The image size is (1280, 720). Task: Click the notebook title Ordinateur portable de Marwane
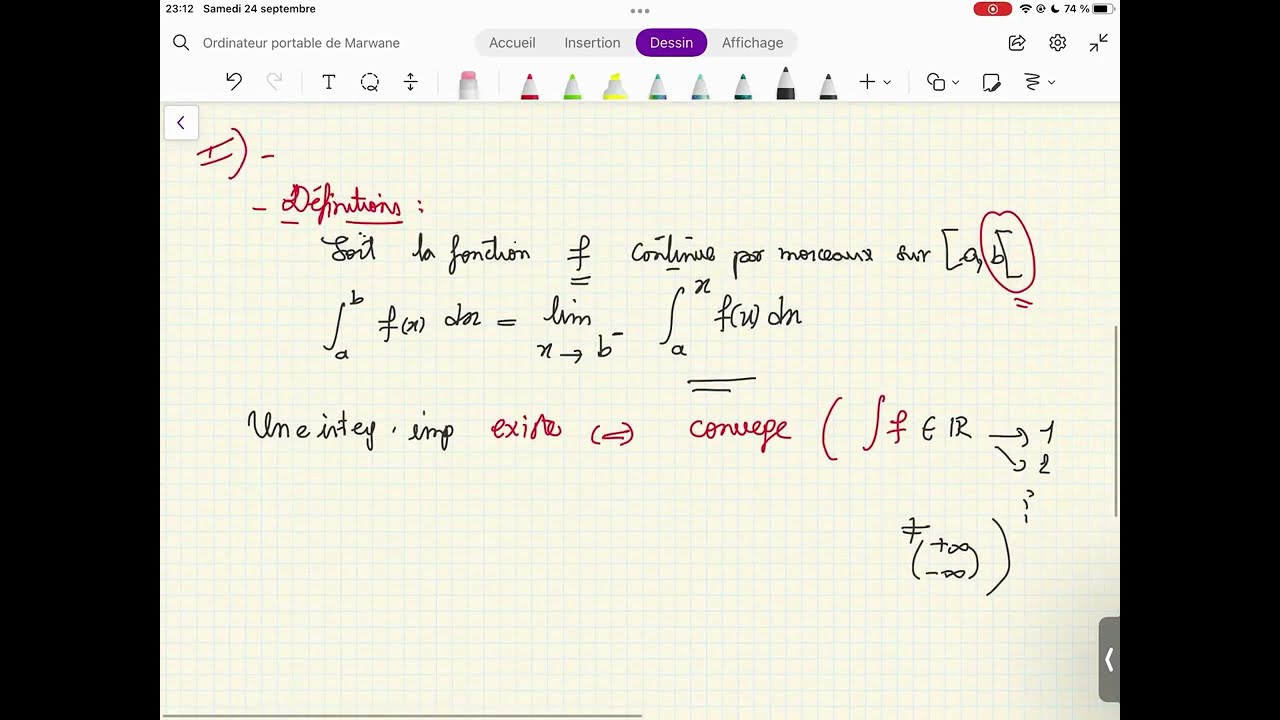[x=301, y=43]
